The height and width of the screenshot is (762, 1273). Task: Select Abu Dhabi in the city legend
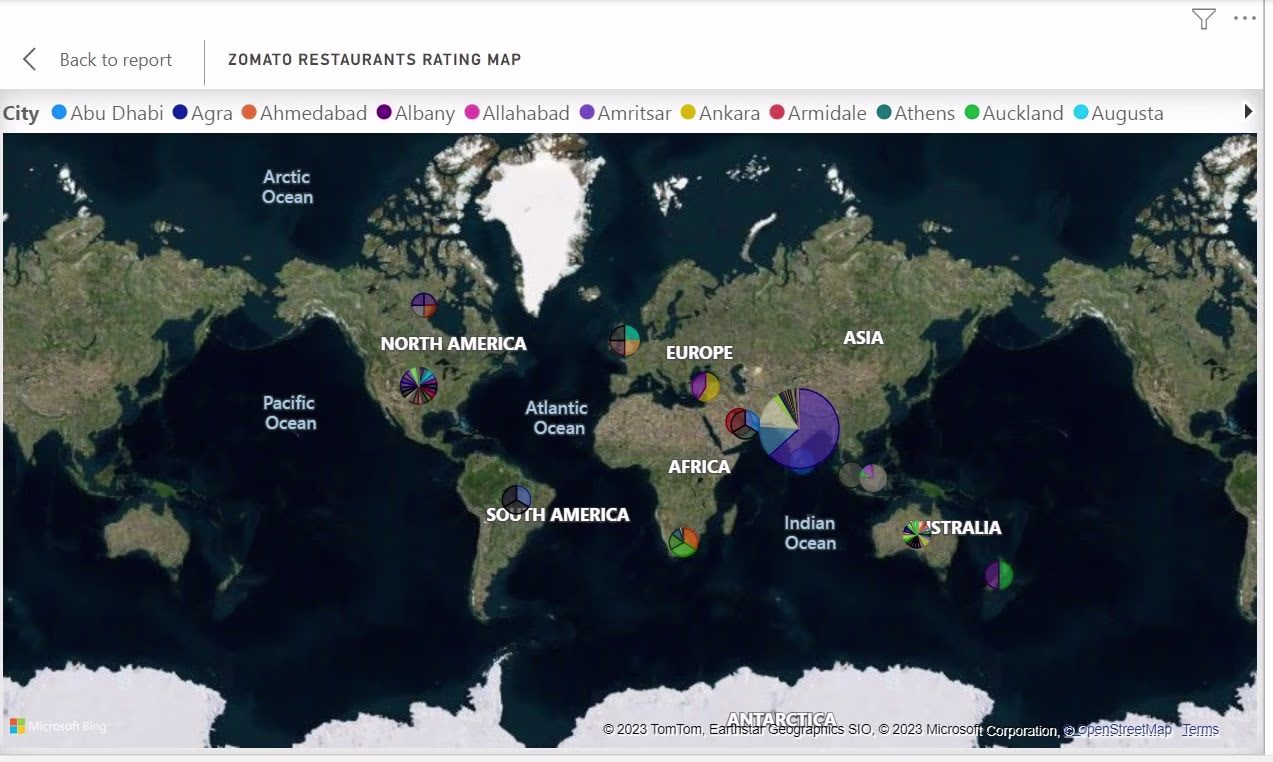point(108,113)
